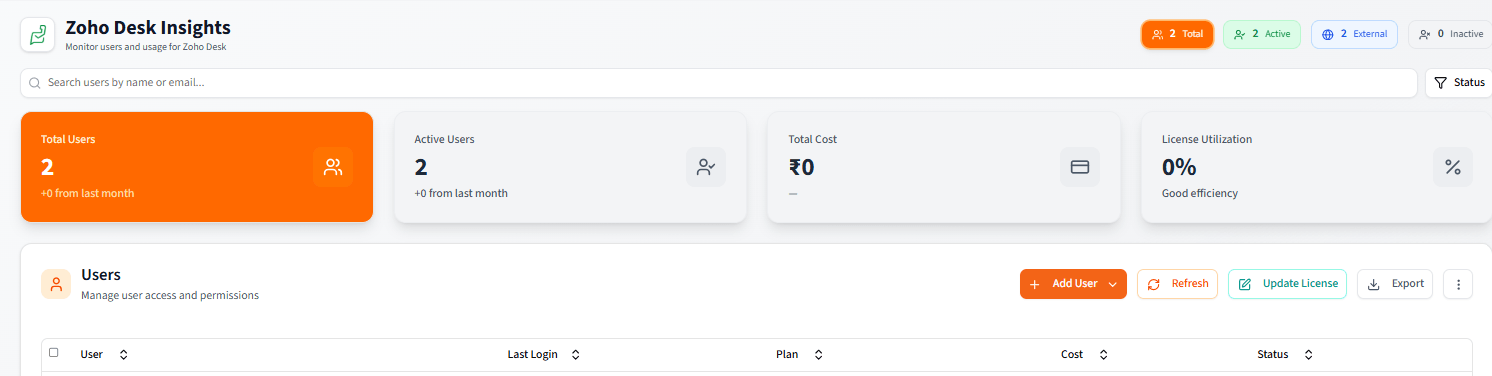
Task: Click the Users section person icon
Action: coord(56,284)
